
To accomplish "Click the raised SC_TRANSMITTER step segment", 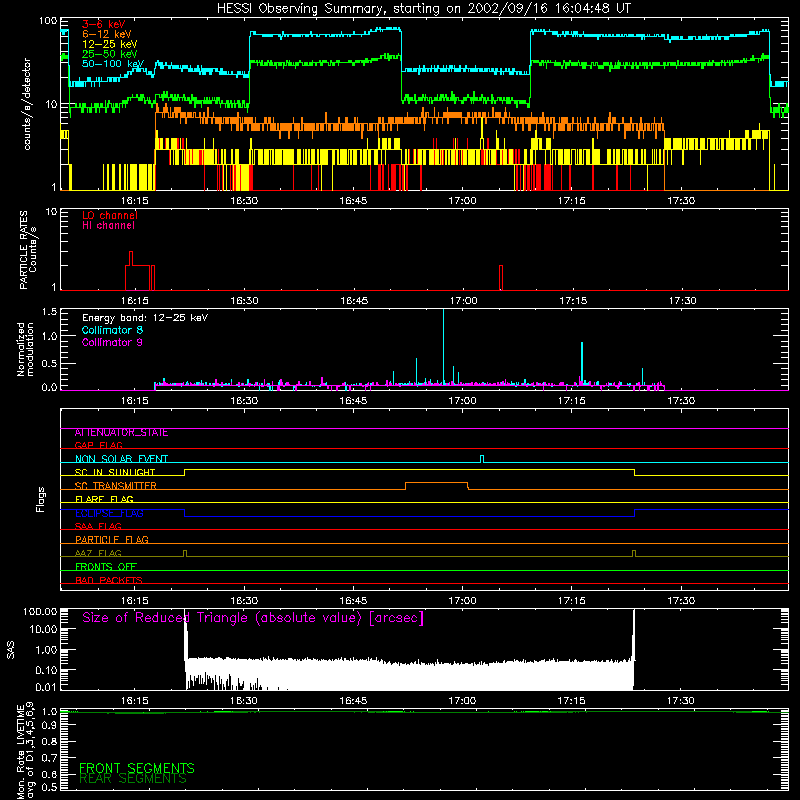I will tap(437, 483).
